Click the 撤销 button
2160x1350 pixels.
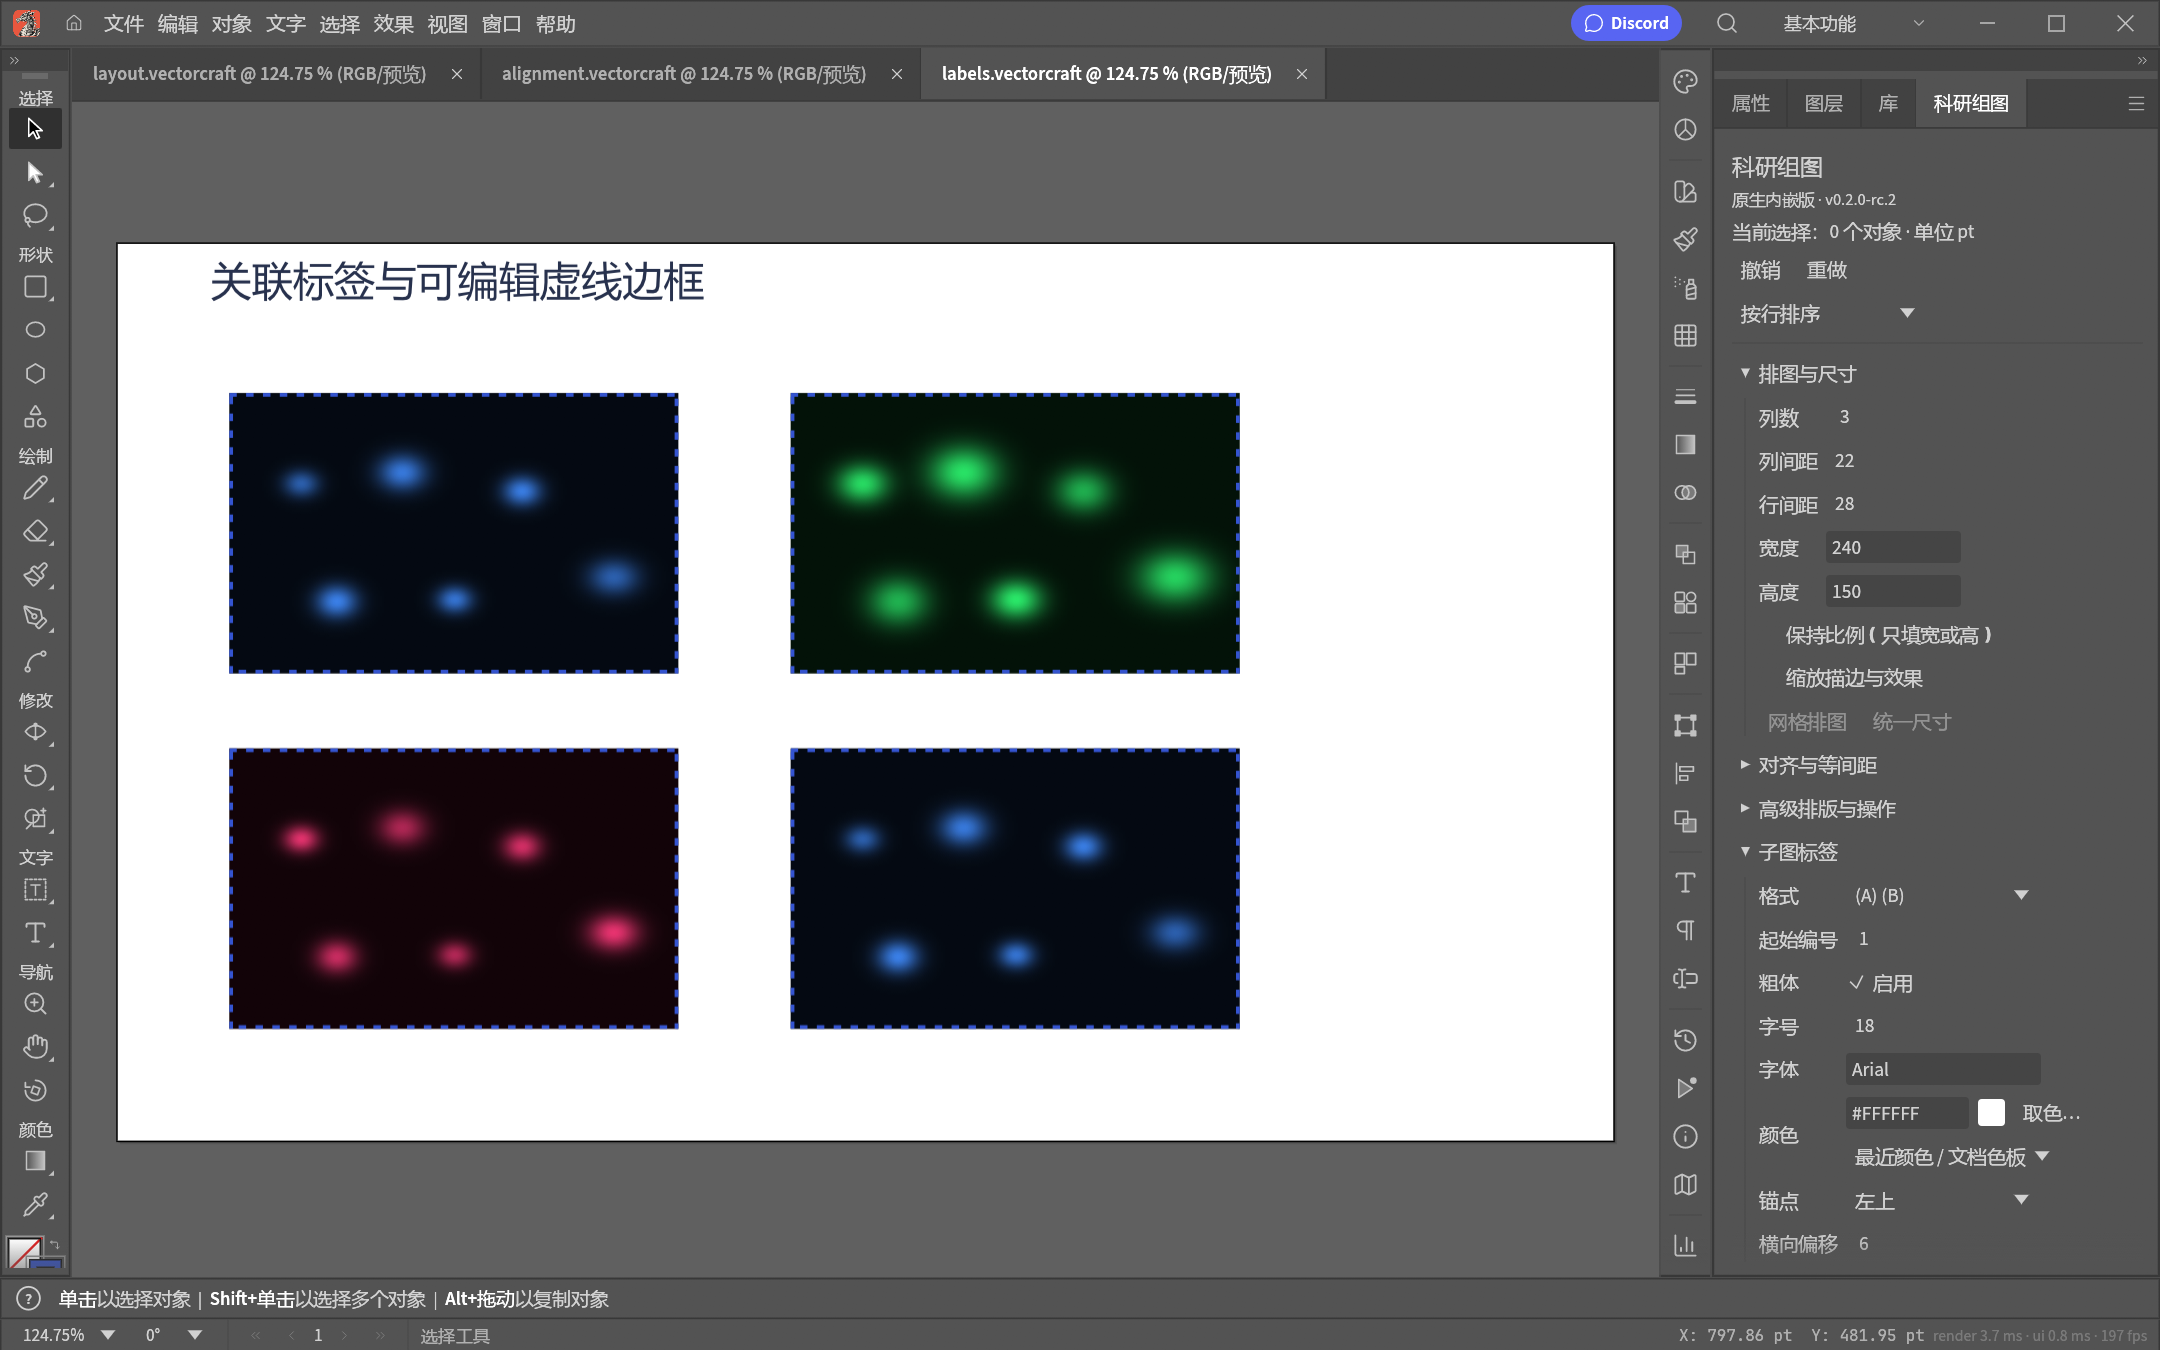tap(1760, 270)
